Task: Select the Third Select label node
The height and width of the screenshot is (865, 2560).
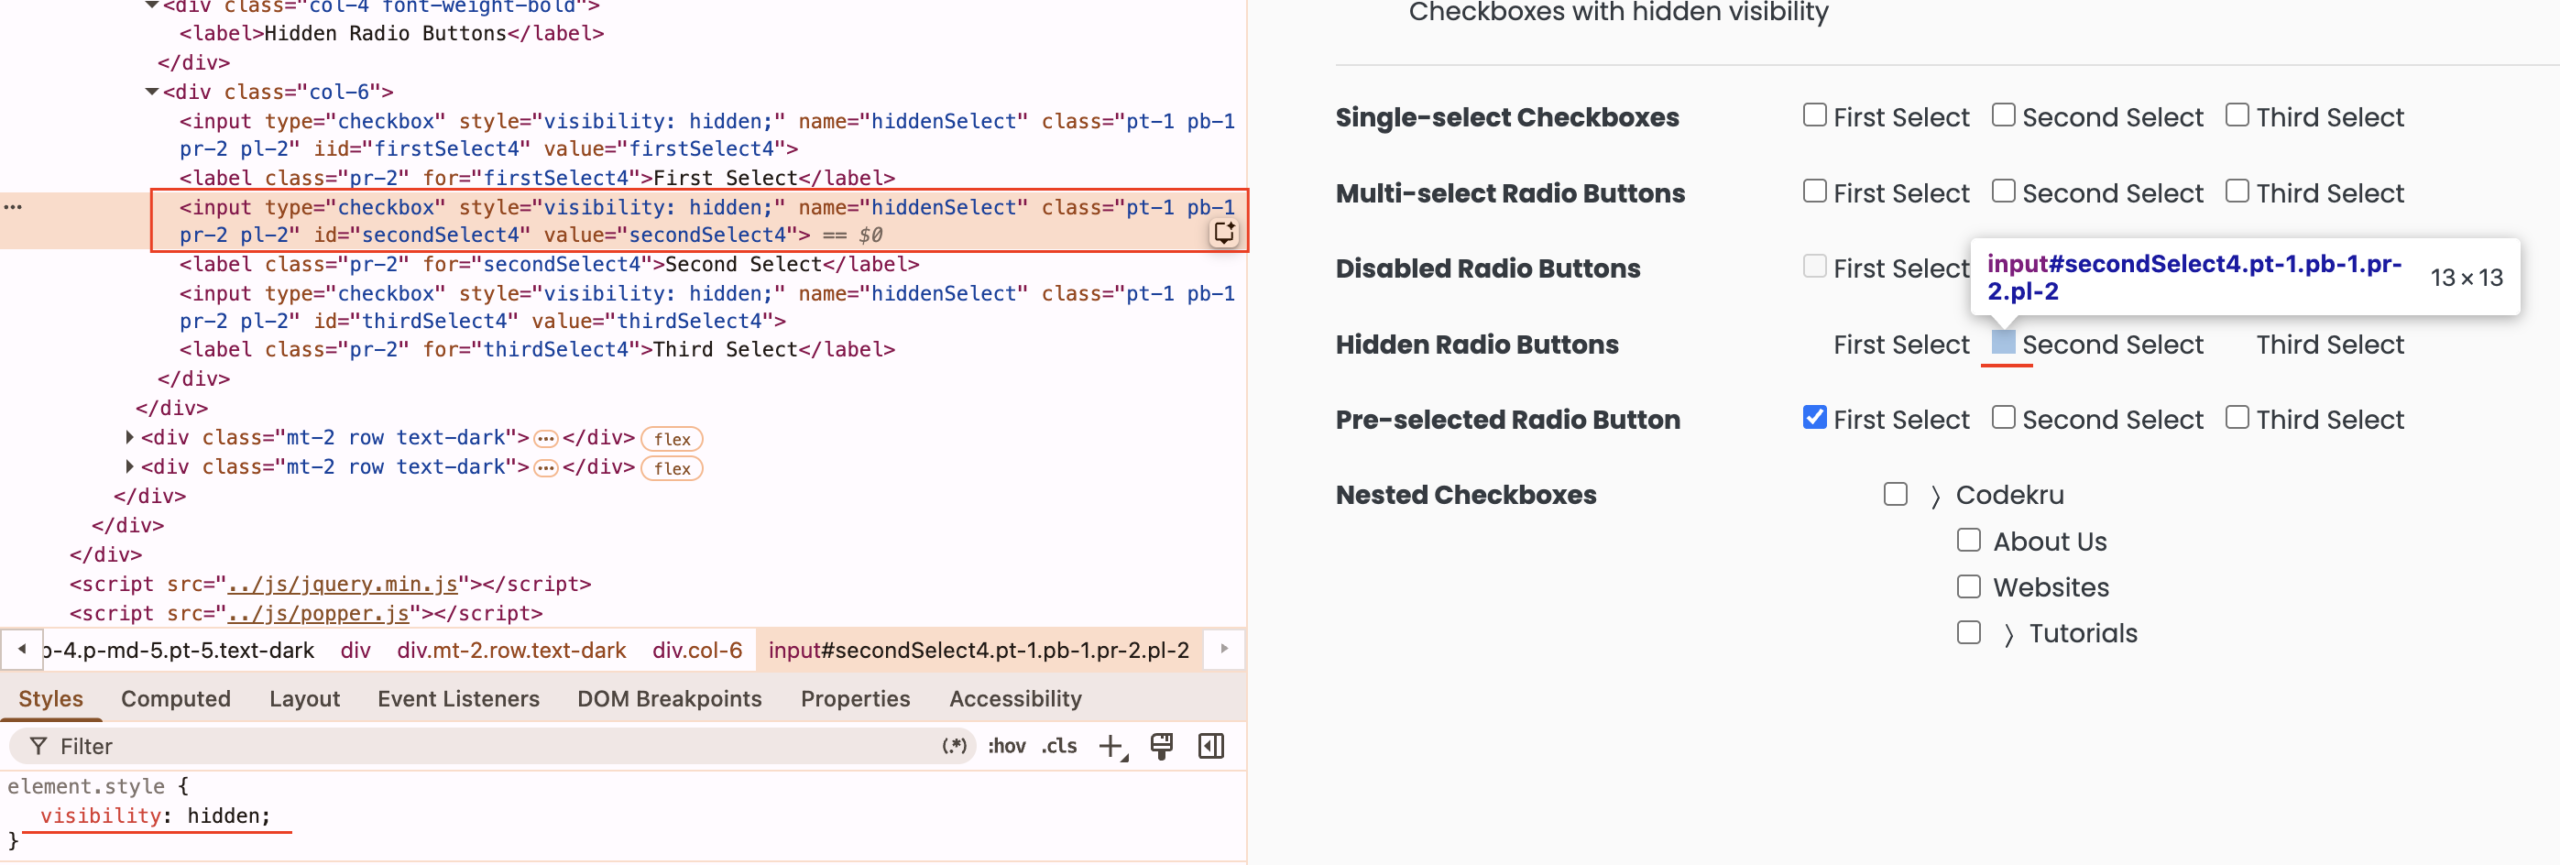Action: tap(537, 349)
